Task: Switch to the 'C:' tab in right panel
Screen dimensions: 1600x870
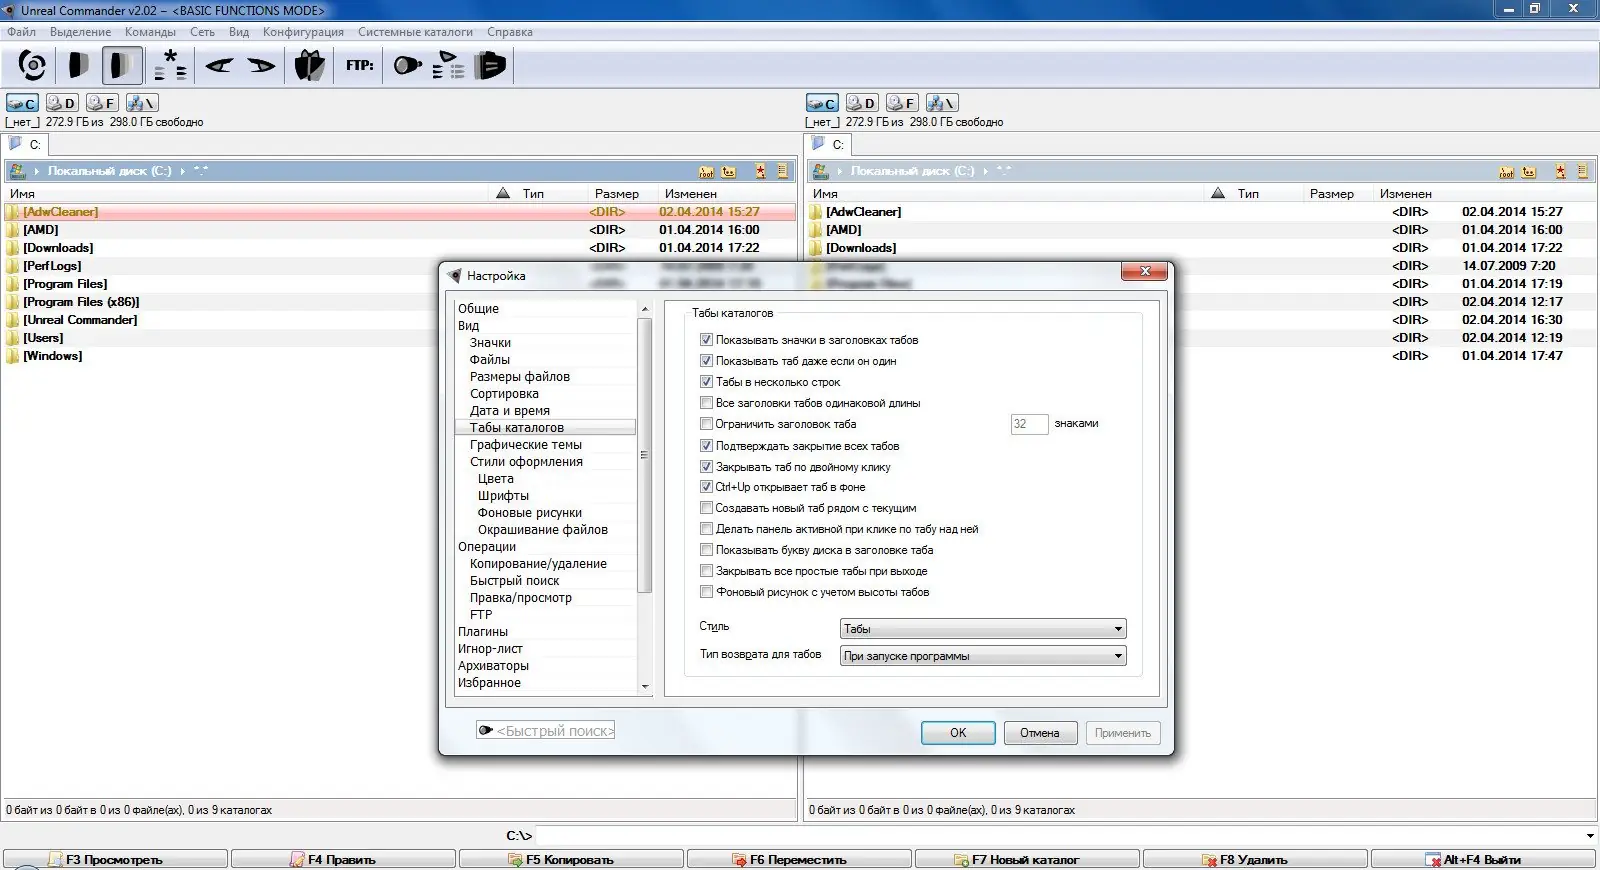Action: pos(829,145)
